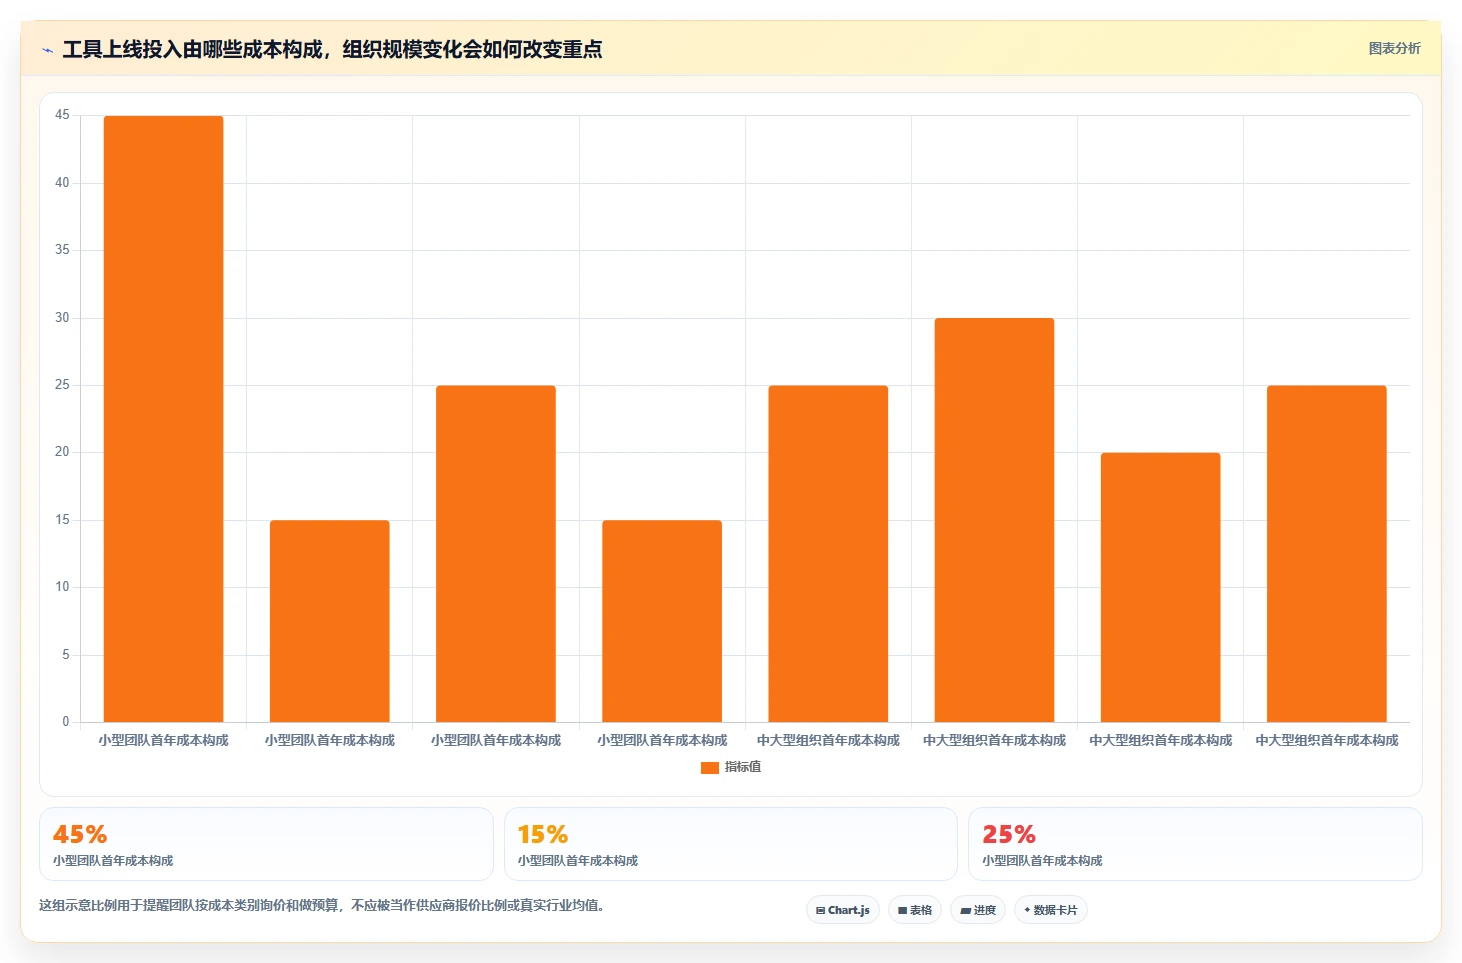The width and height of the screenshot is (1462, 963).
Task: Click the caption under the 45% figure
Action: click(113, 861)
